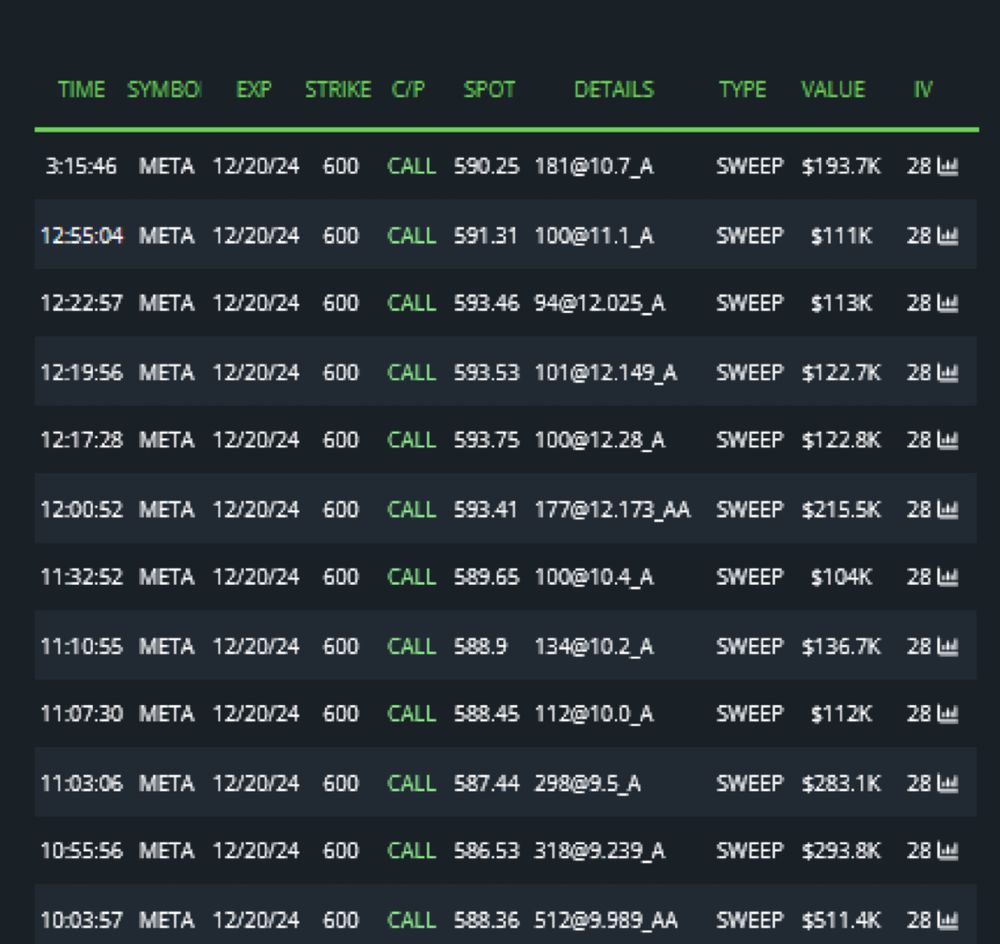Viewport: 1000px width, 944px height.
Task: Sort by the VALUE column header
Action: [834, 89]
